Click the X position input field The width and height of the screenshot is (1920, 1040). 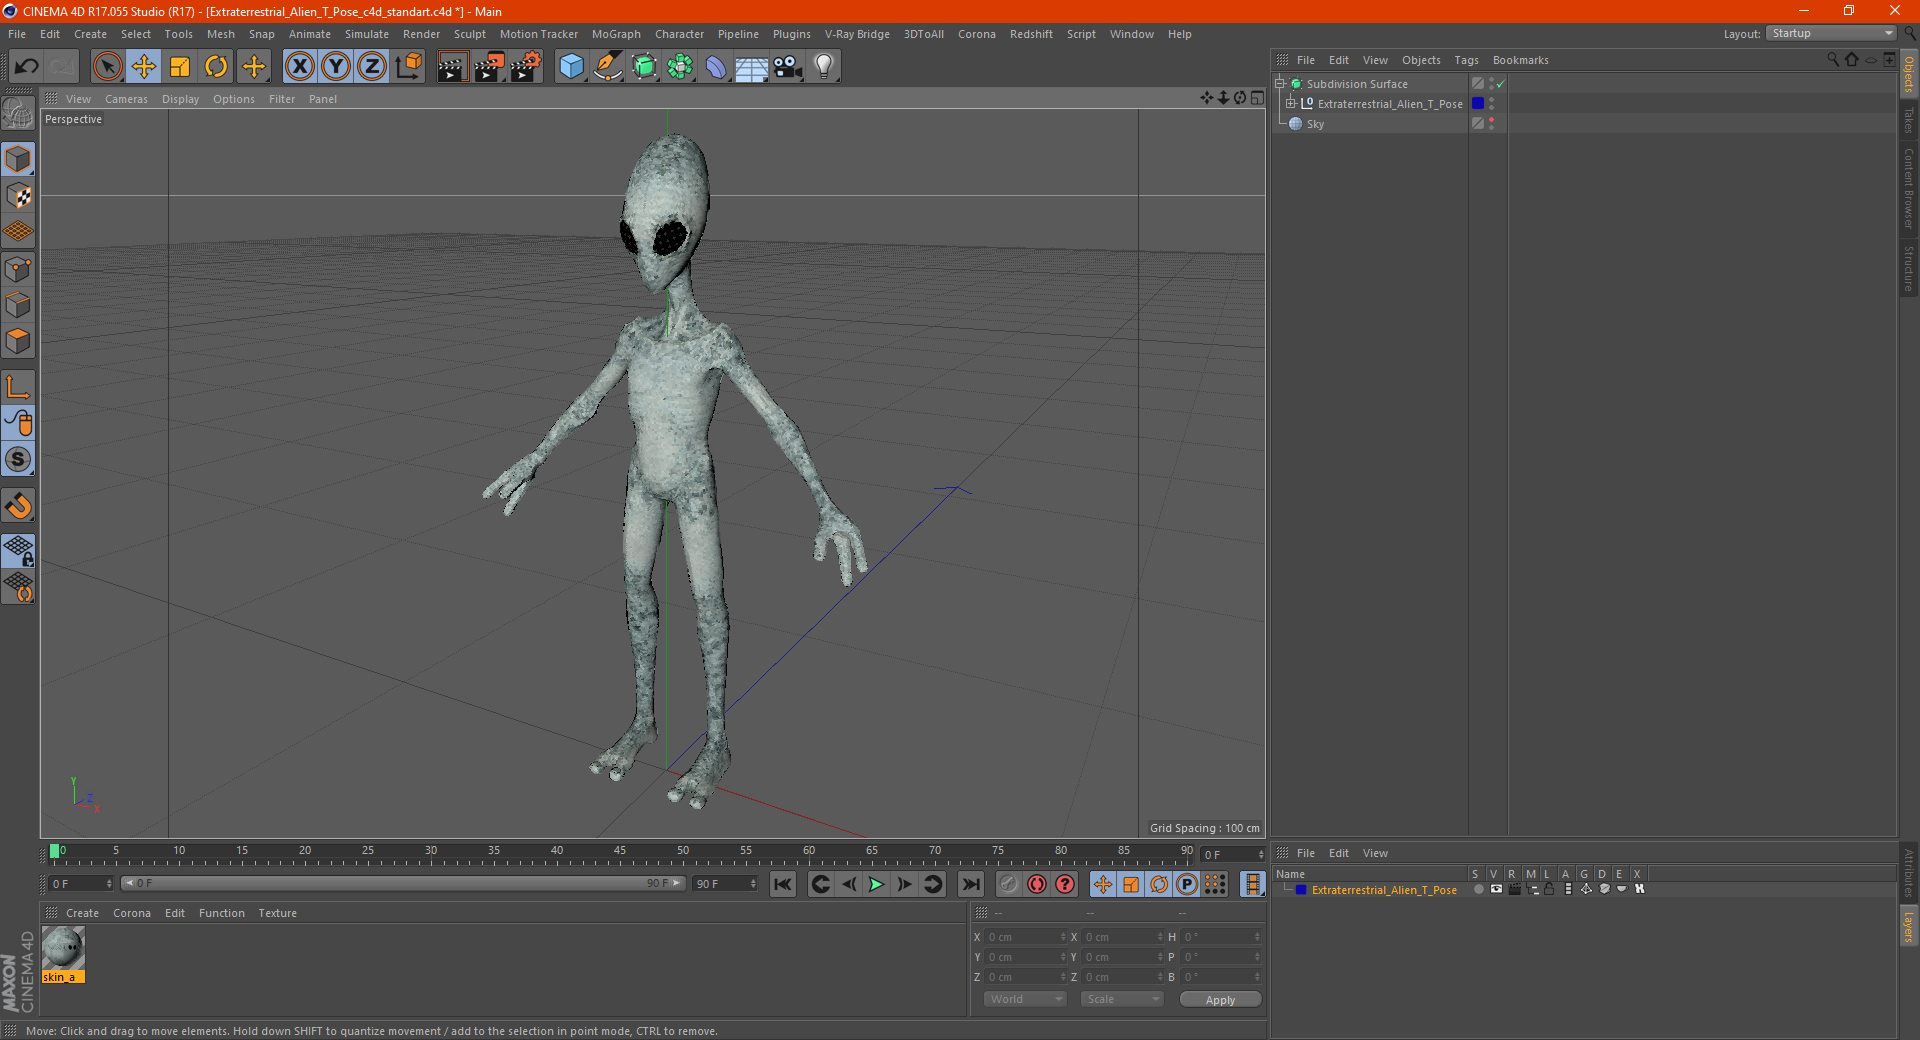coord(1026,937)
